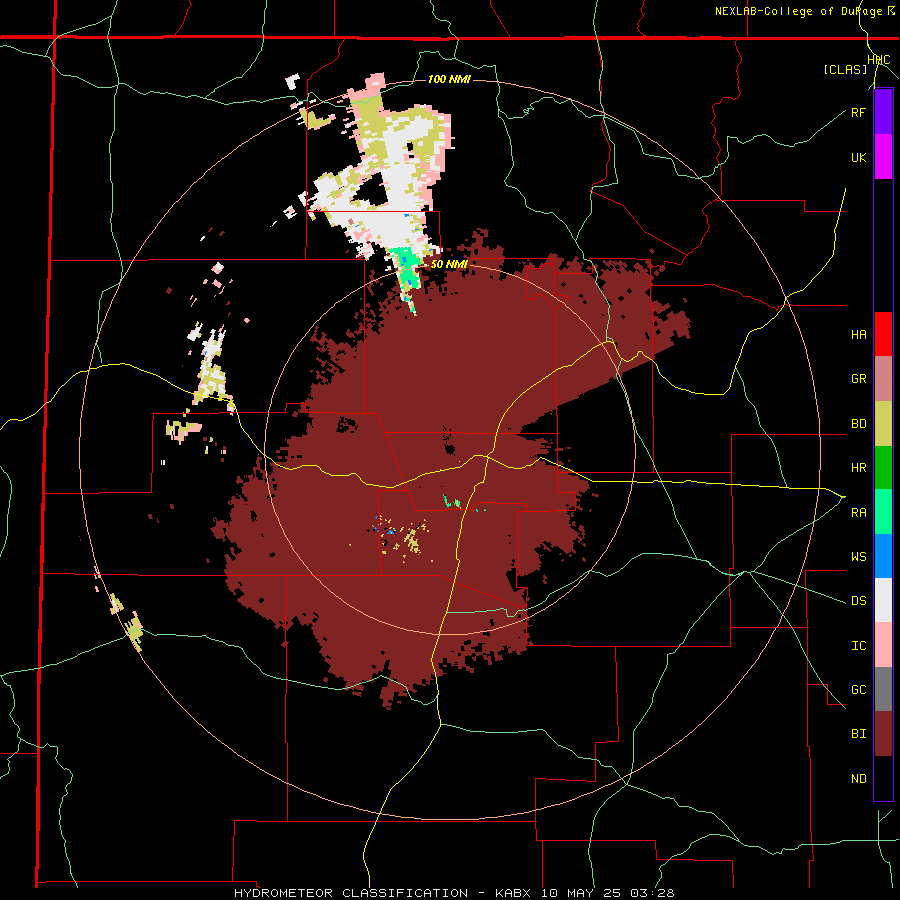The width and height of the screenshot is (900, 900).
Task: Click the bright green RA legend swatch
Action: pyautogui.click(x=883, y=512)
